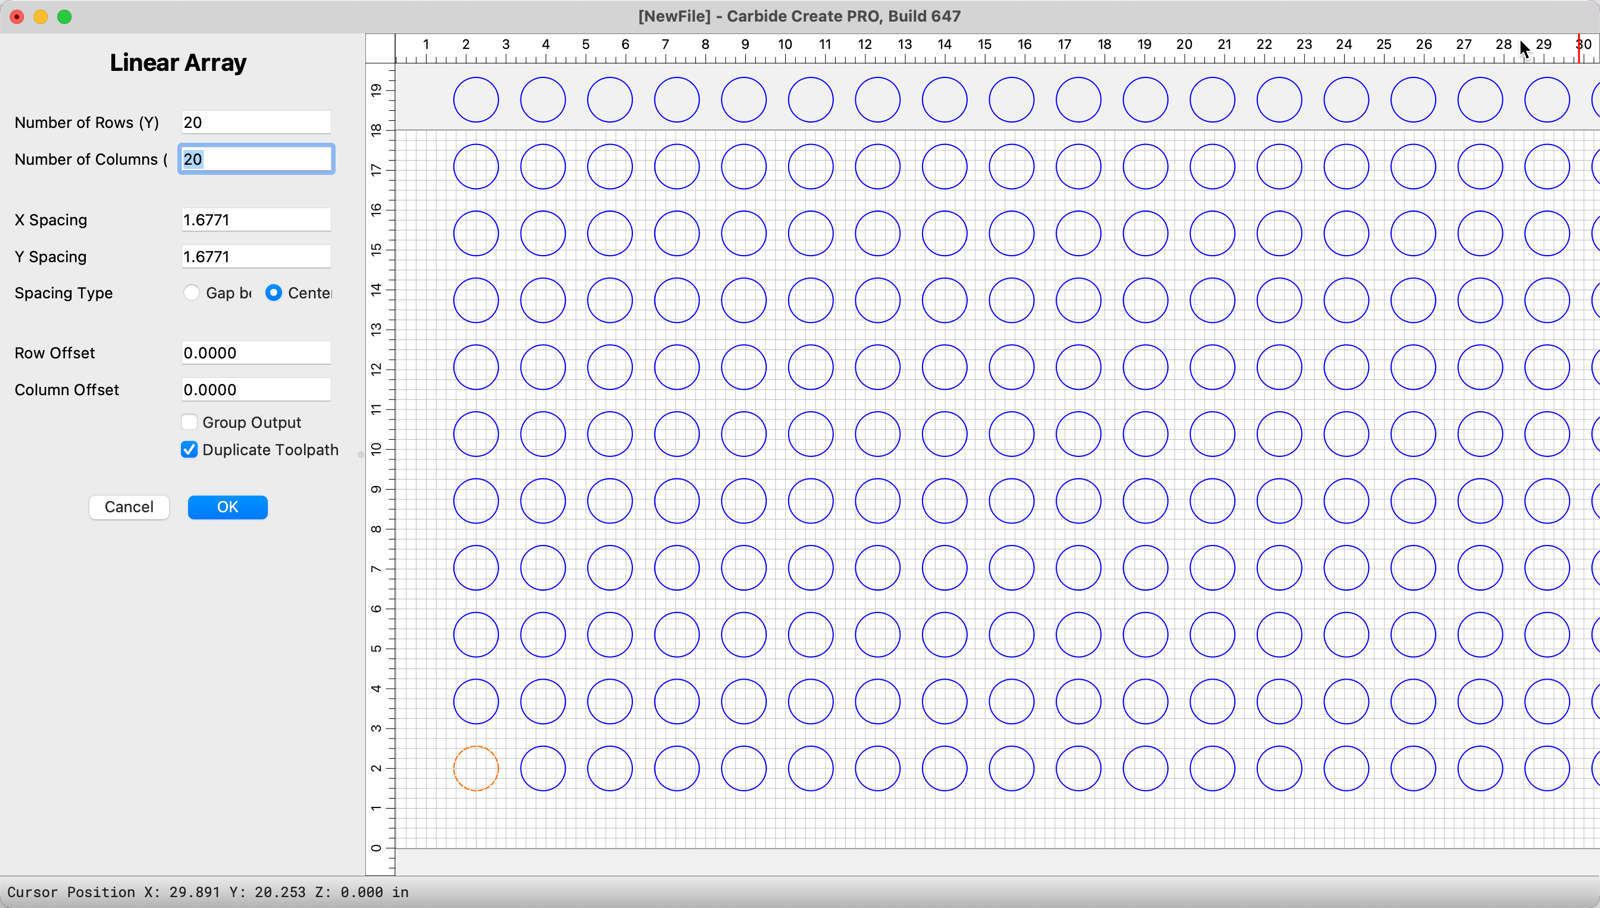Click the horizontal ruler above the canvas
This screenshot has height=908, width=1600.
click(x=900, y=45)
